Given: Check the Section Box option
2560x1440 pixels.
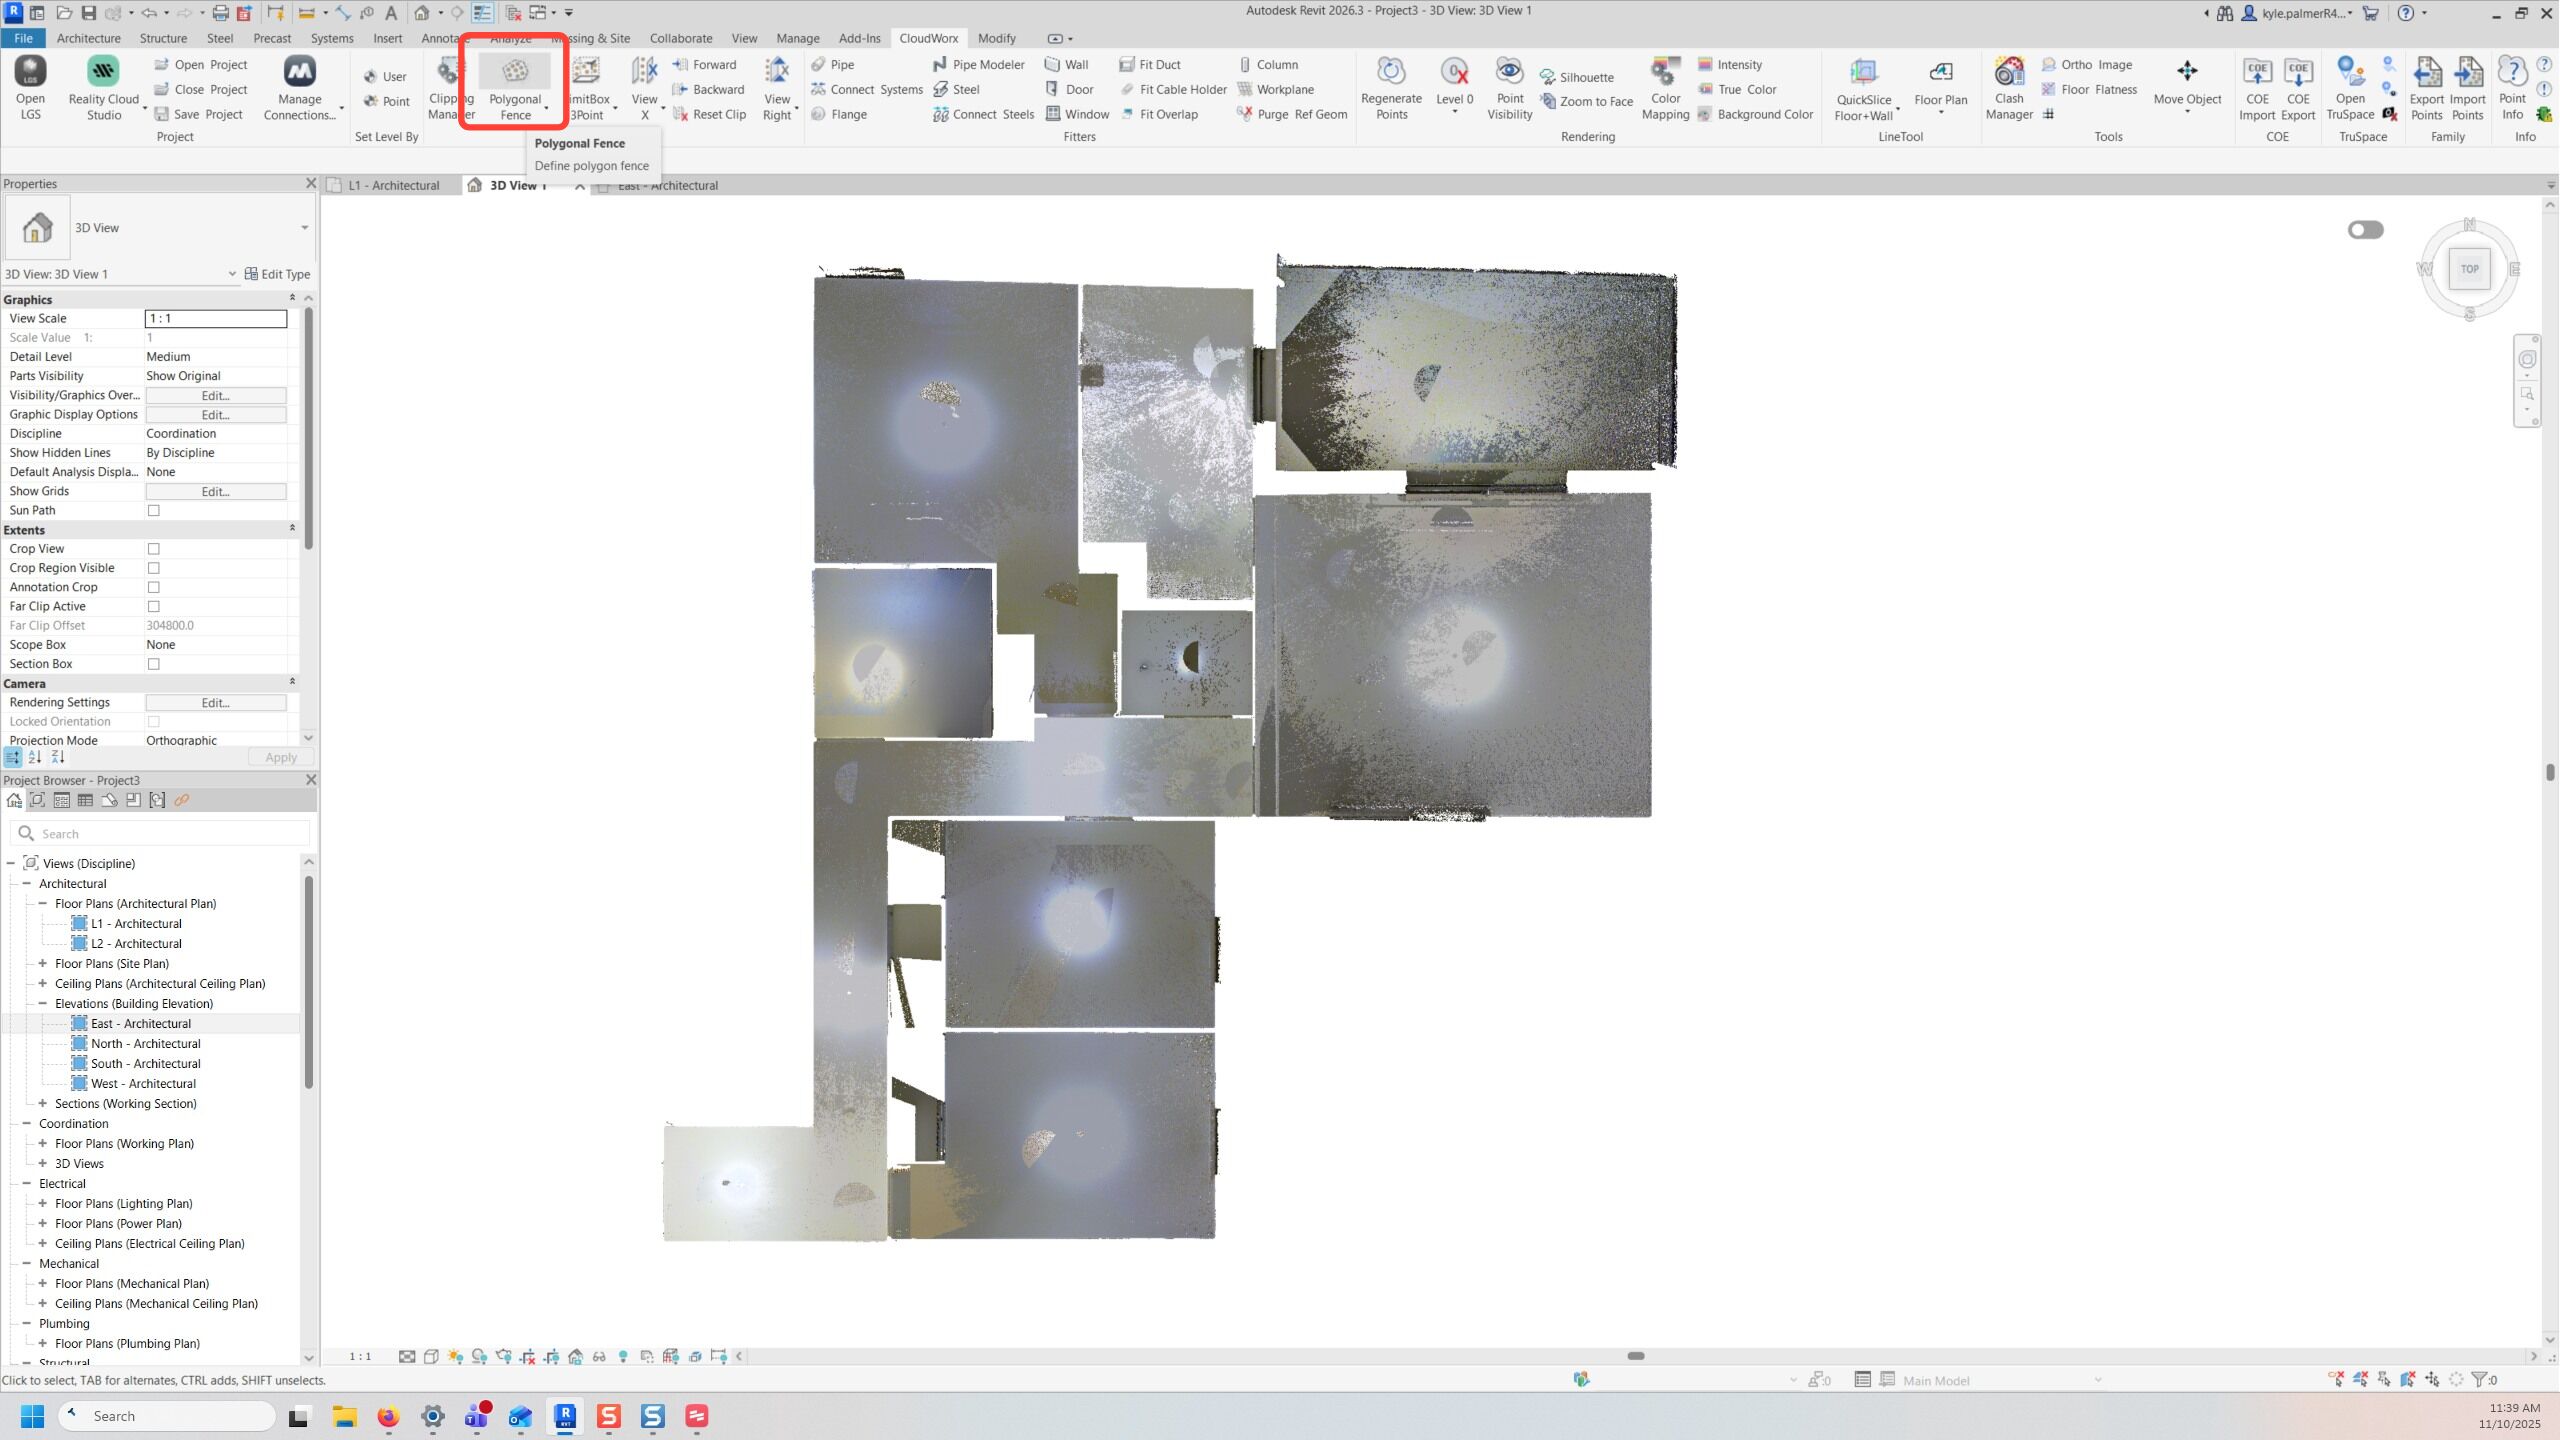Looking at the screenshot, I should click(154, 664).
